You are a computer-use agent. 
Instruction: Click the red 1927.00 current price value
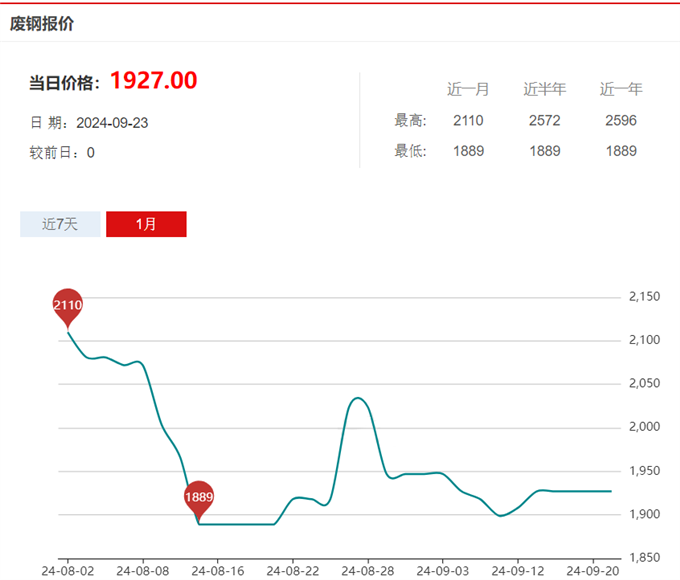click(153, 81)
